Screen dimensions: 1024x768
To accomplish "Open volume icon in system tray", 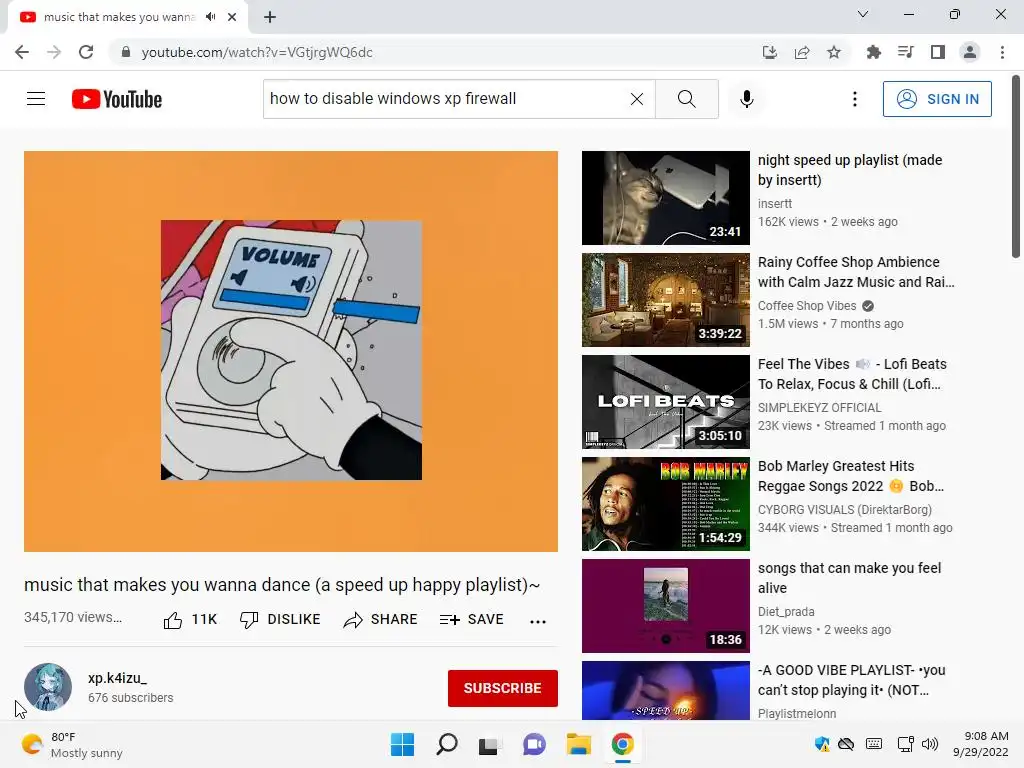I will click(x=929, y=744).
